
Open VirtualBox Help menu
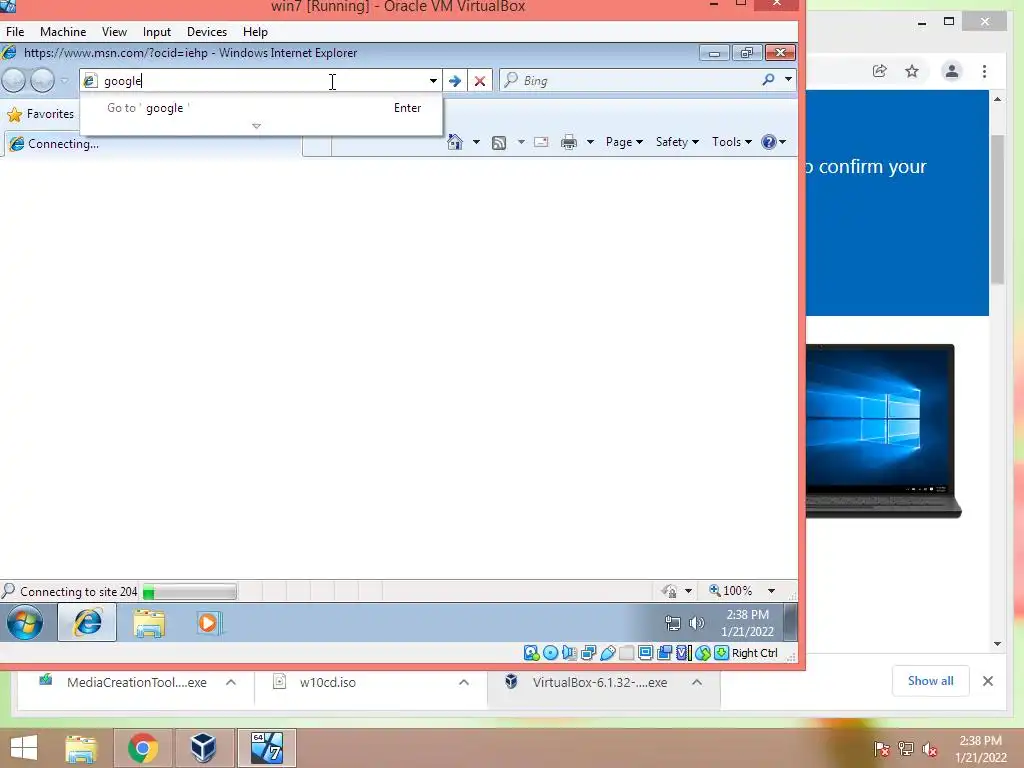tap(255, 31)
